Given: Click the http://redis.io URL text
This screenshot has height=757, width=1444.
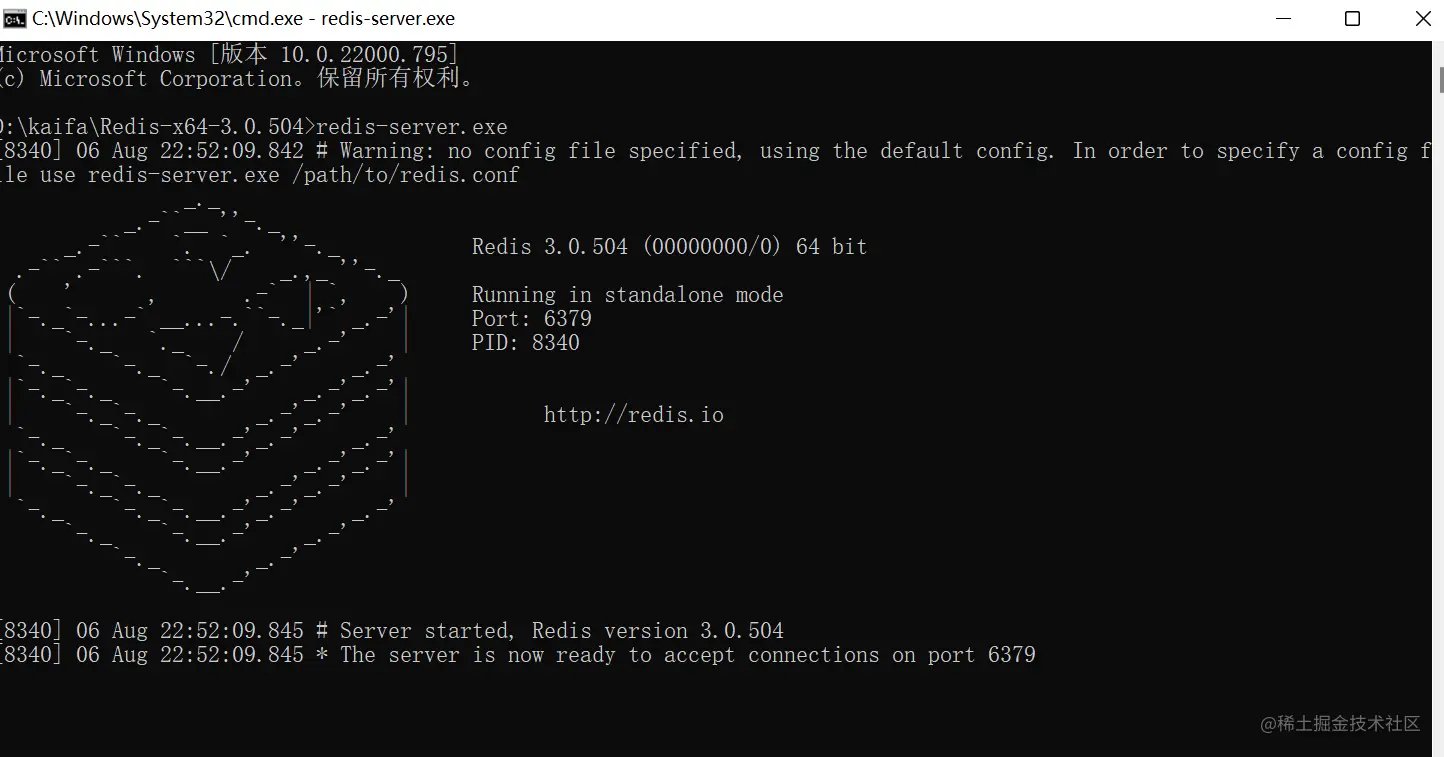Looking at the screenshot, I should coord(633,415).
